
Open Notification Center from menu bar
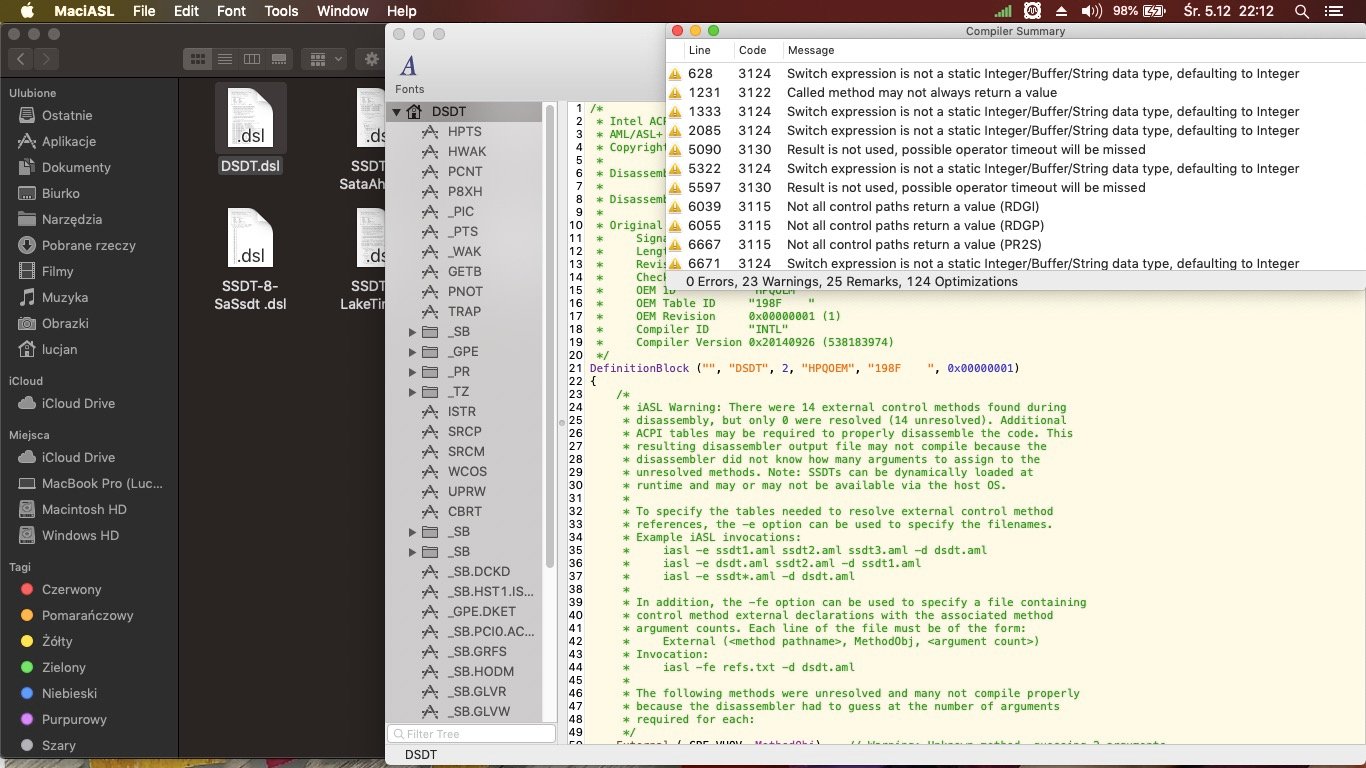click(1332, 11)
